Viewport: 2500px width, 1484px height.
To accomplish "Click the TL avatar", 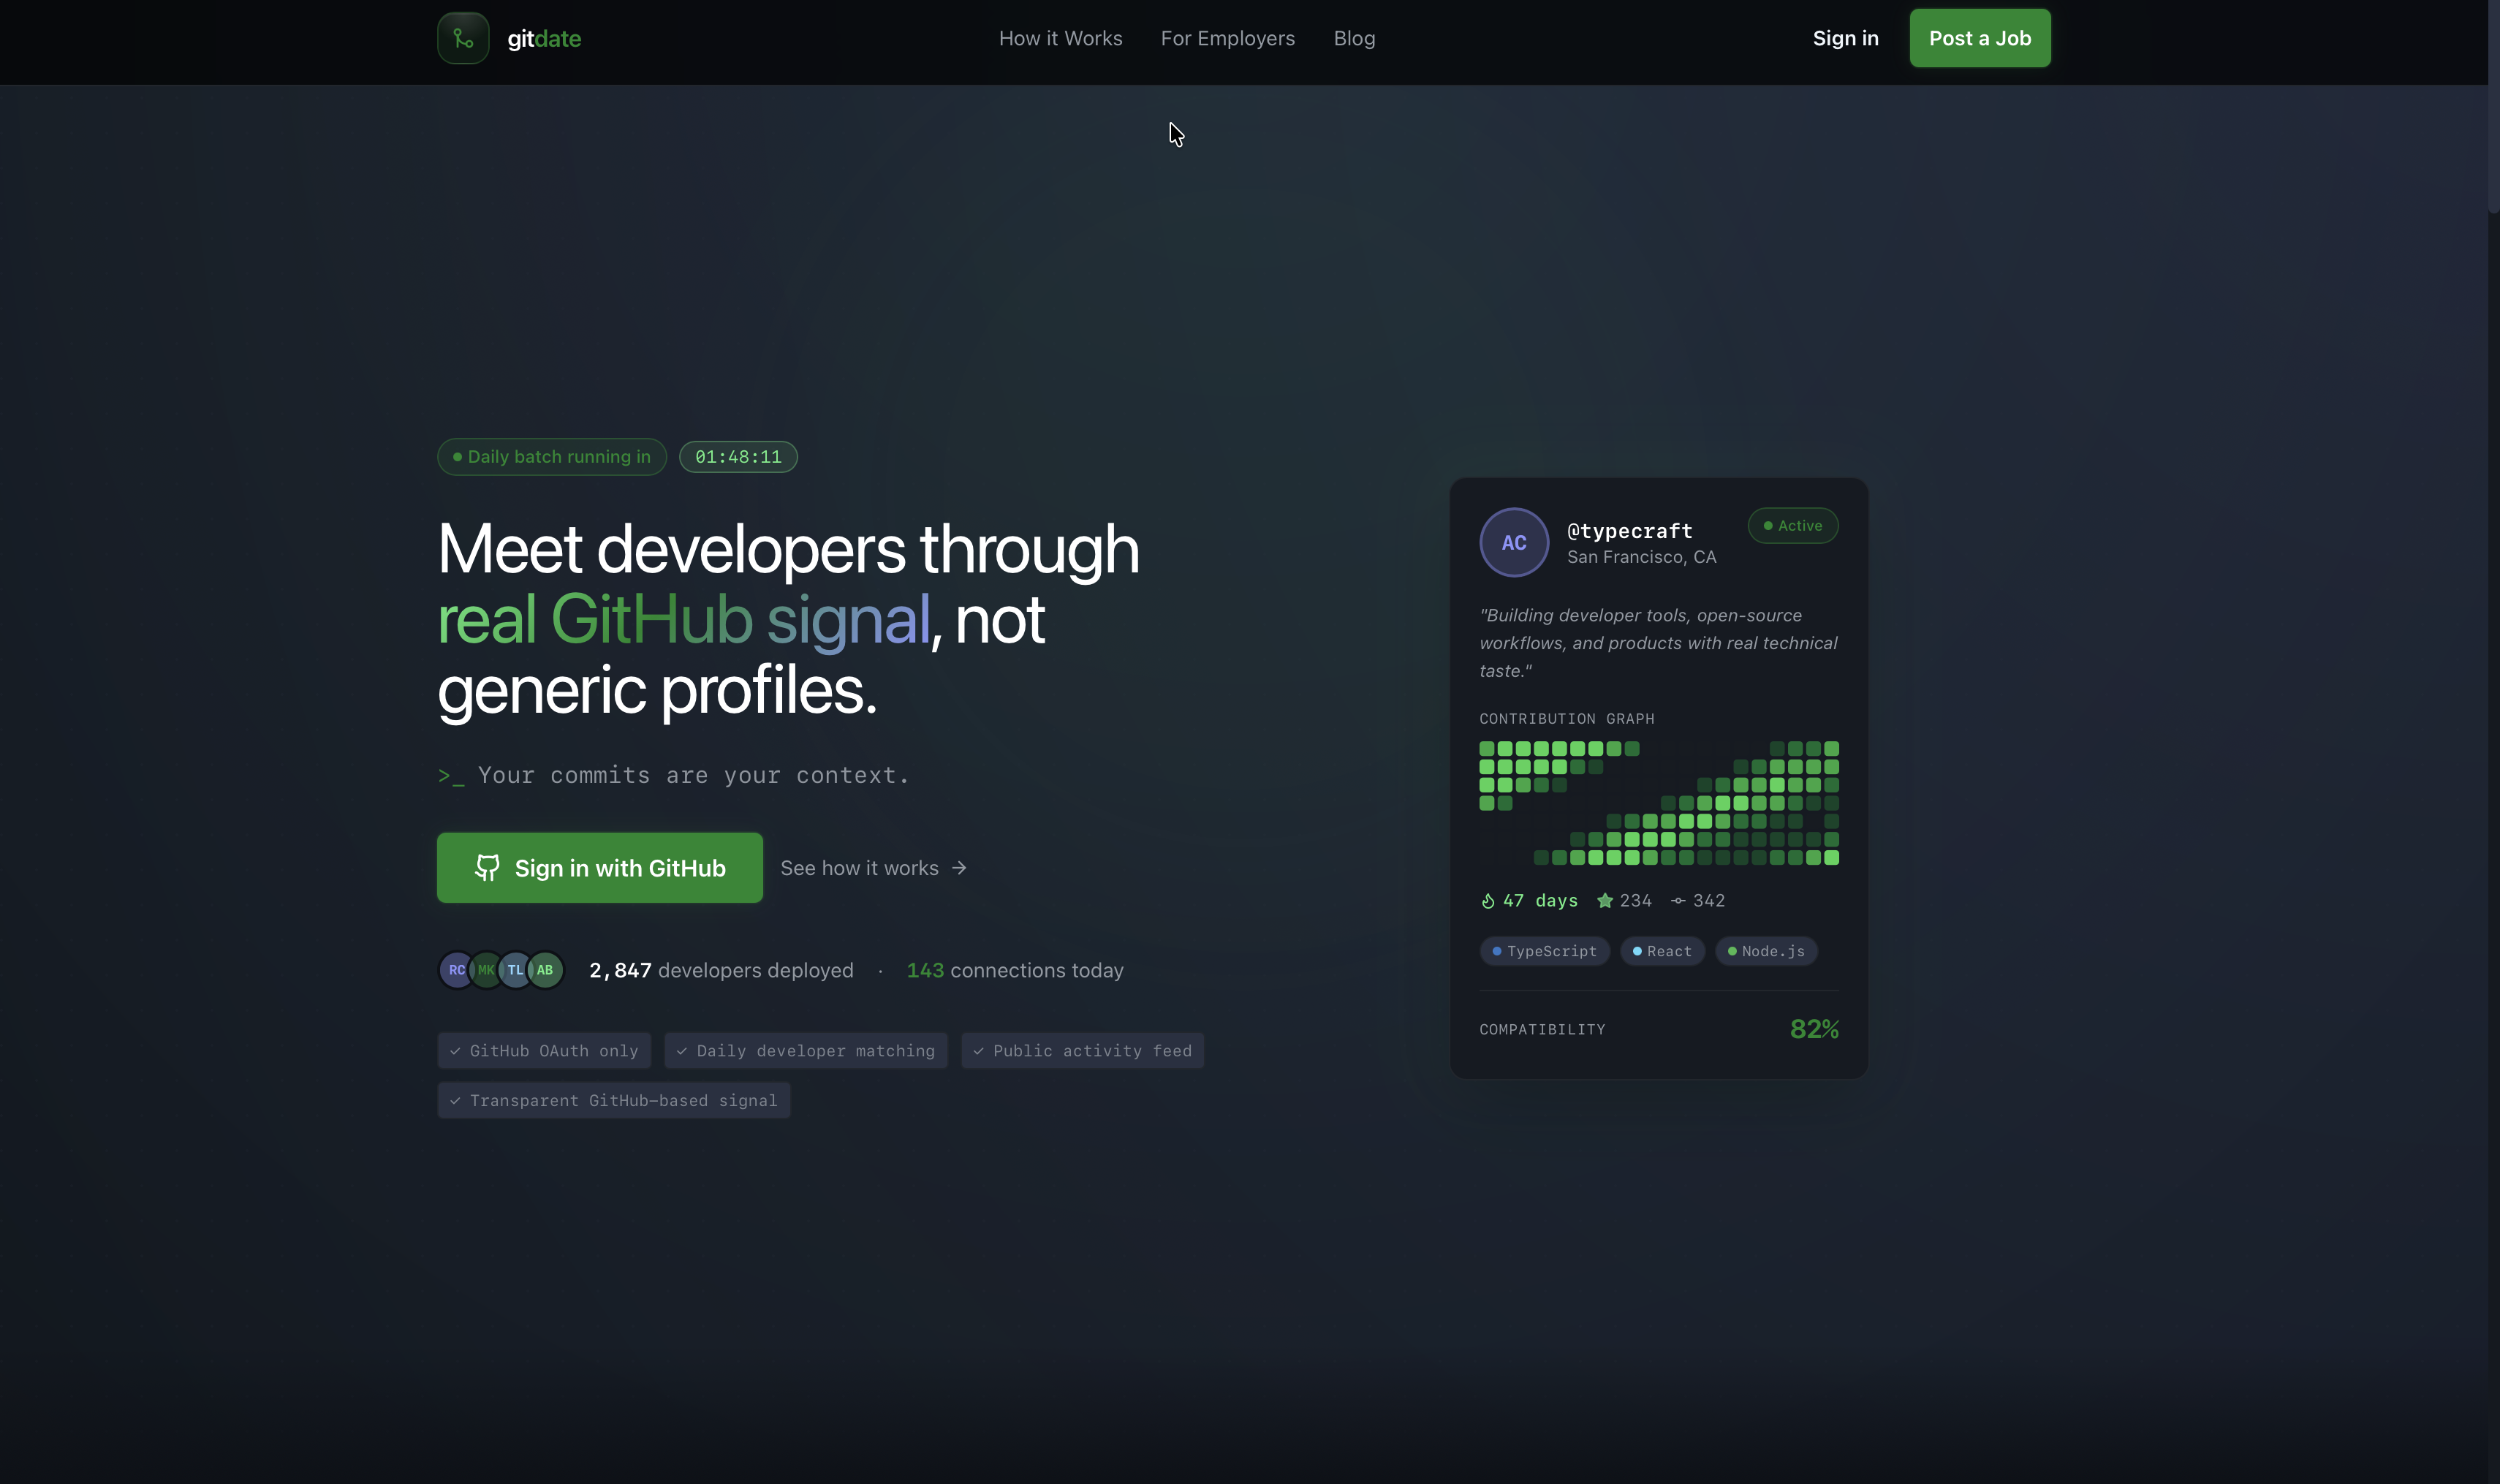I will [515, 970].
